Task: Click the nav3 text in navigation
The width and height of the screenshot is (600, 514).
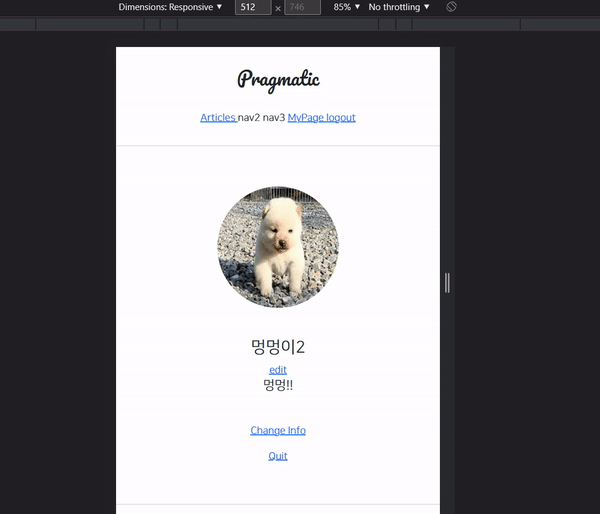Action: (274, 117)
